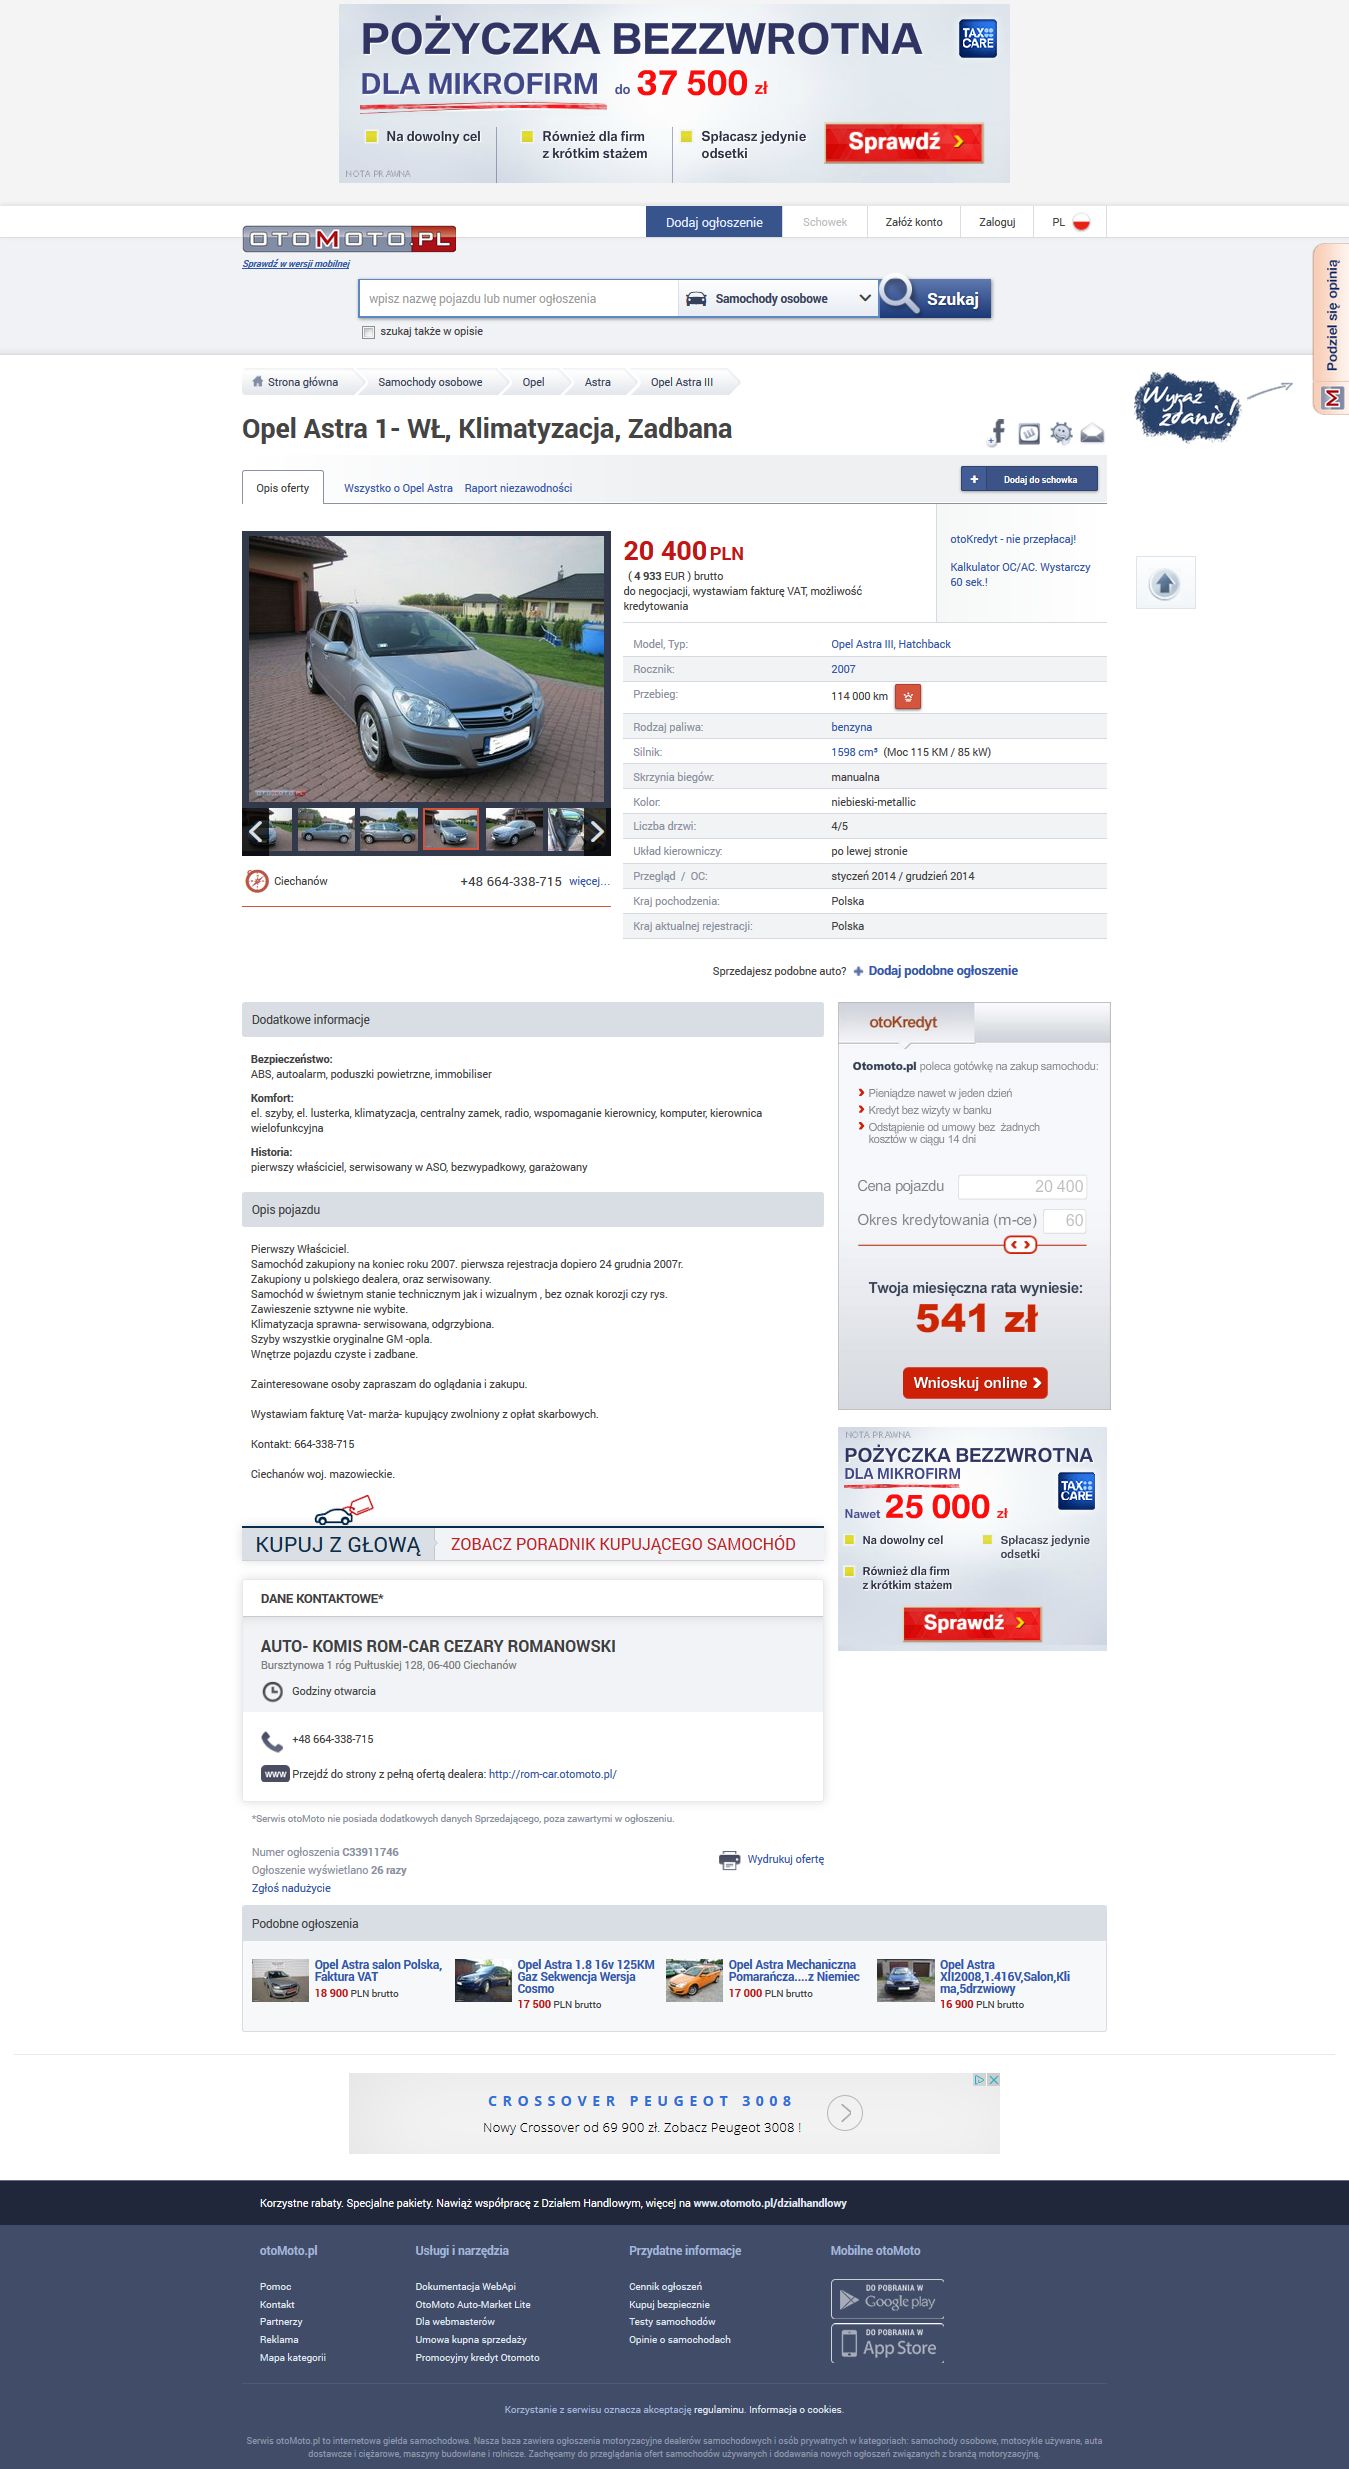Share the listing on Facebook
1349x2469 pixels.
[997, 432]
